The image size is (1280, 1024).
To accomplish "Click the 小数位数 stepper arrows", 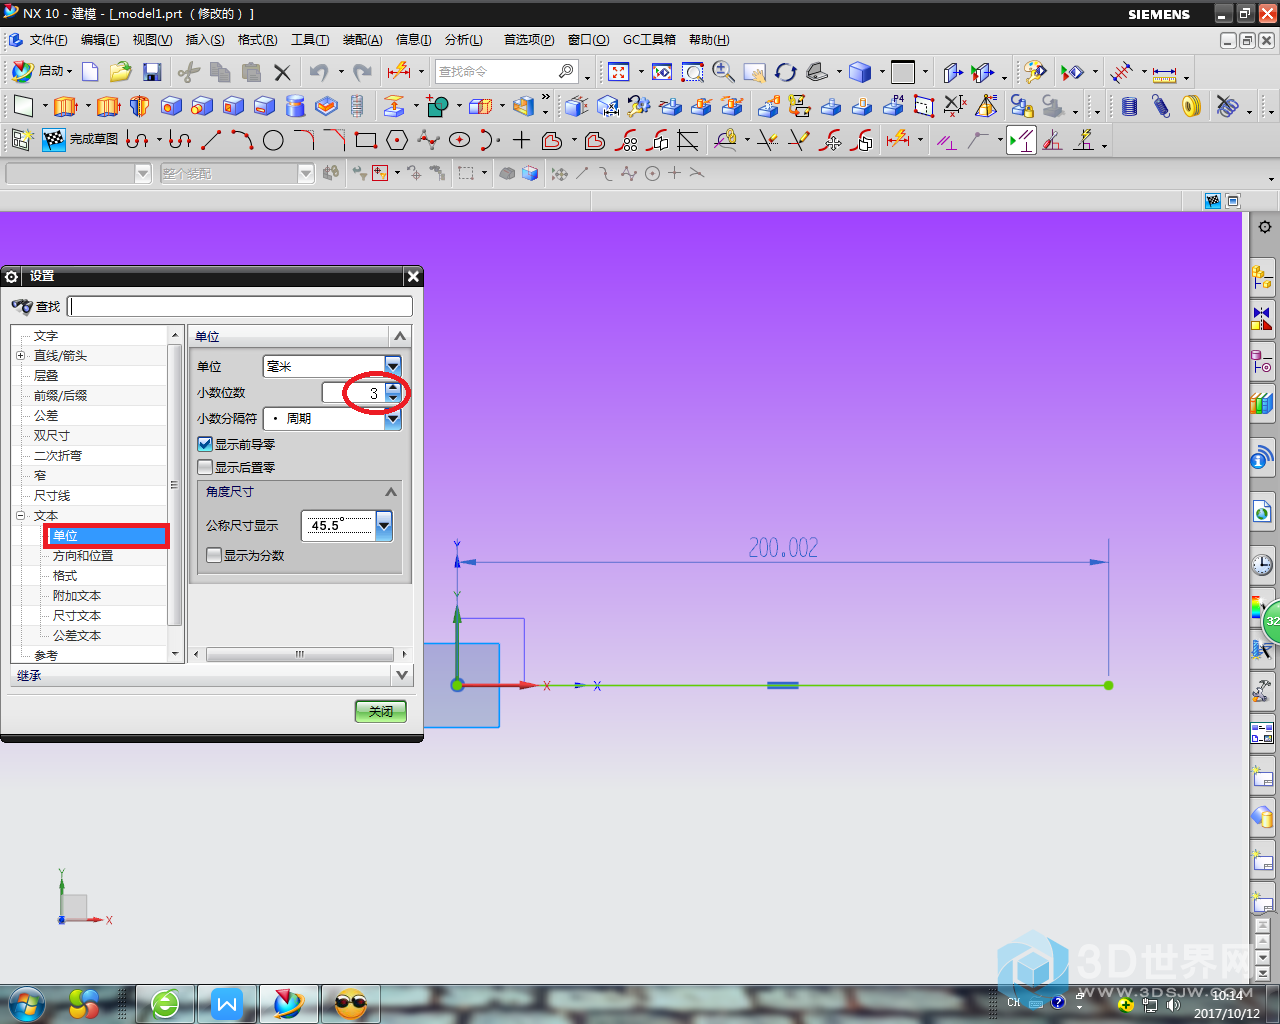I will (x=393, y=393).
